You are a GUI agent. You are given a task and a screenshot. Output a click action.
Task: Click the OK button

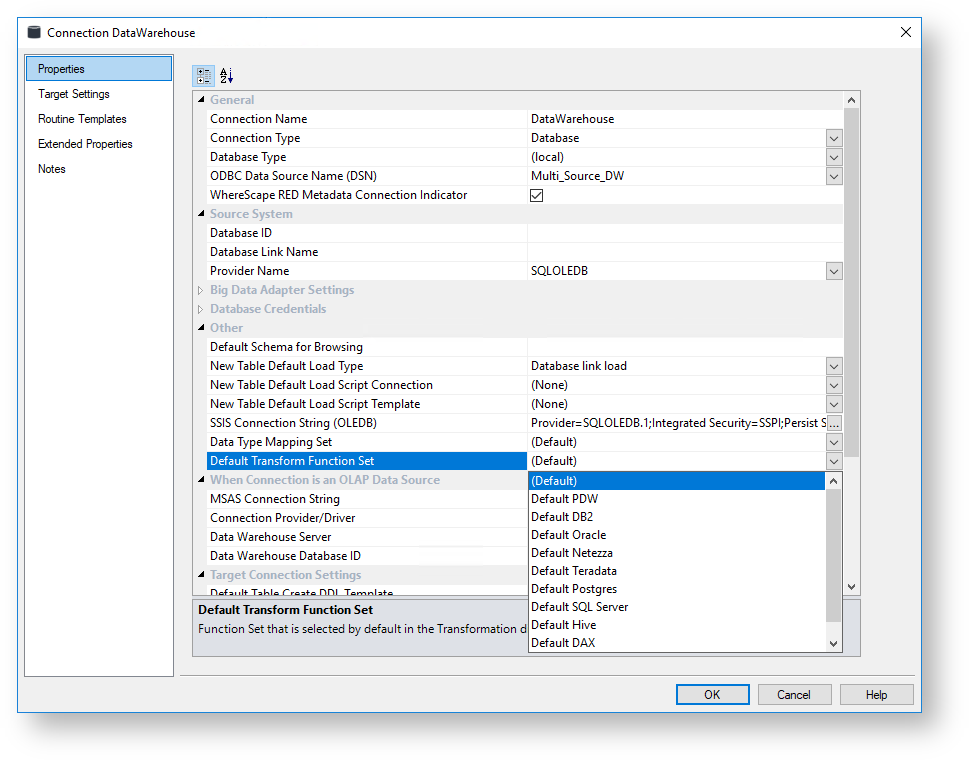pos(713,695)
